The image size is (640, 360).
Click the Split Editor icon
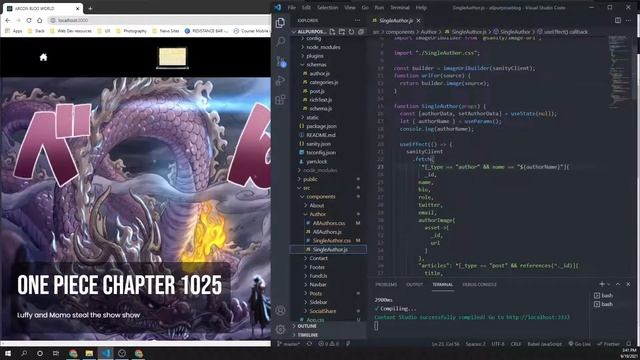point(618,20)
